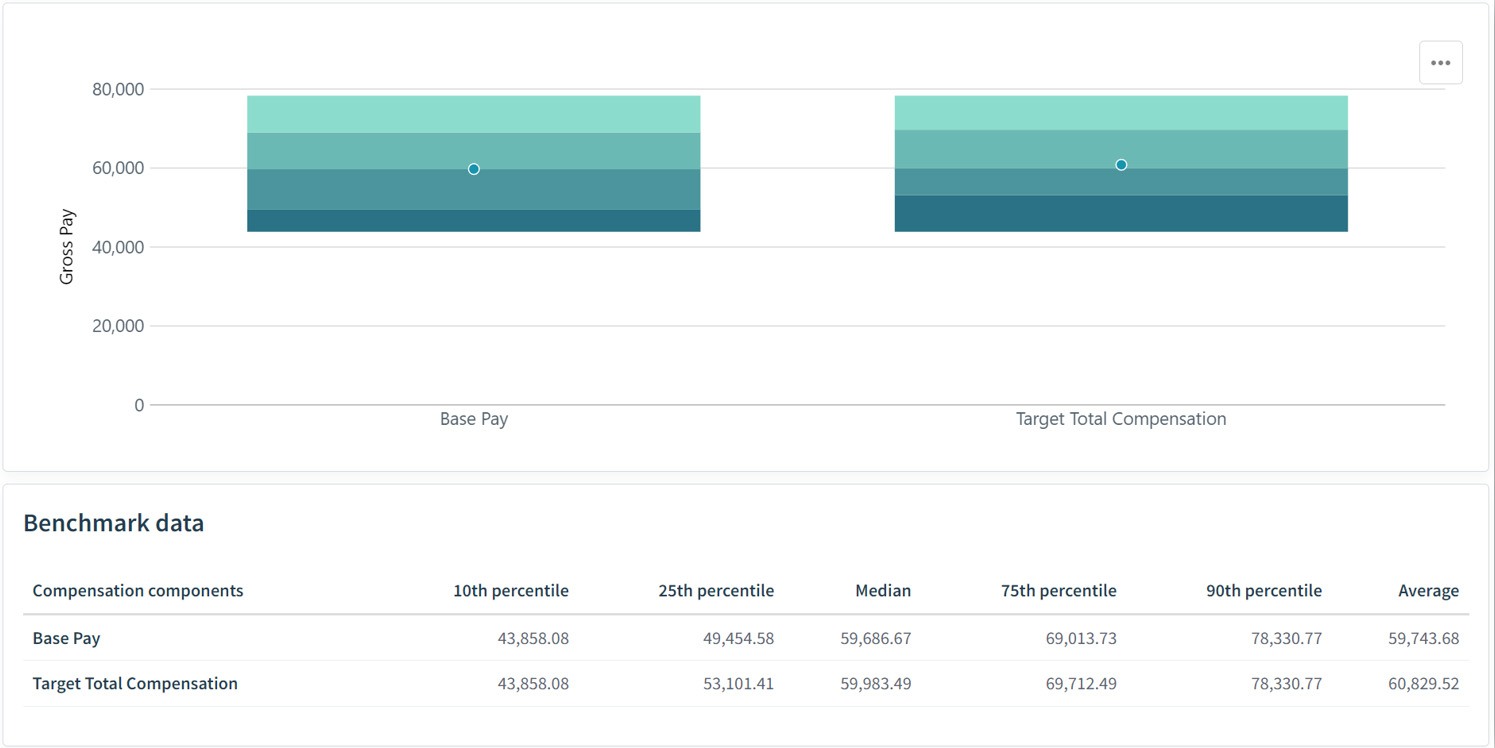Select darkest bottom segment of Target Total Compensation bar
Image resolution: width=1495 pixels, height=748 pixels.
(1121, 214)
